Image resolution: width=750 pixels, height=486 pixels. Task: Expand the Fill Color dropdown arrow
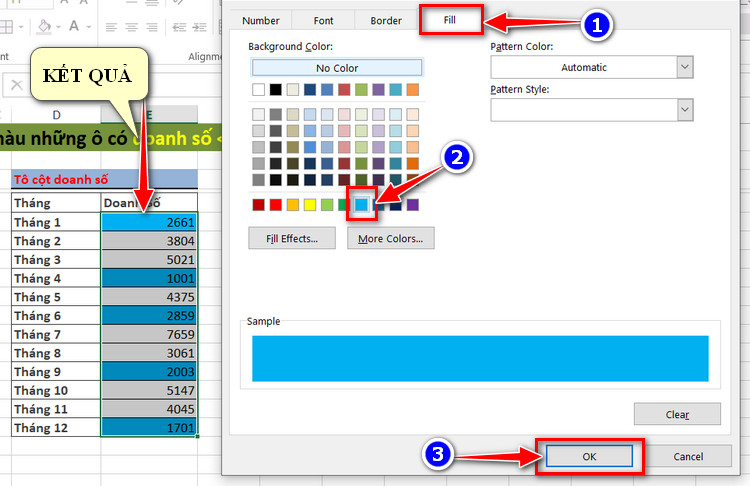pyautogui.click(x=58, y=27)
